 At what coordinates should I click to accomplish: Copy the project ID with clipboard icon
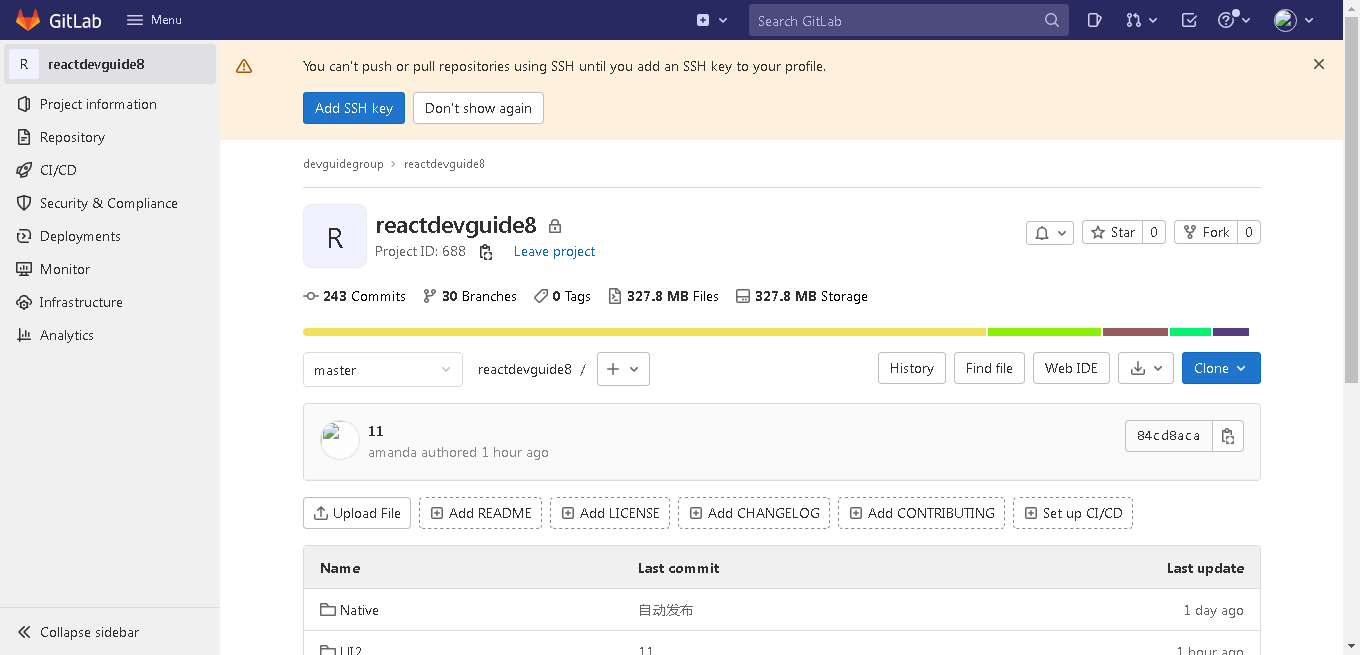(x=486, y=252)
